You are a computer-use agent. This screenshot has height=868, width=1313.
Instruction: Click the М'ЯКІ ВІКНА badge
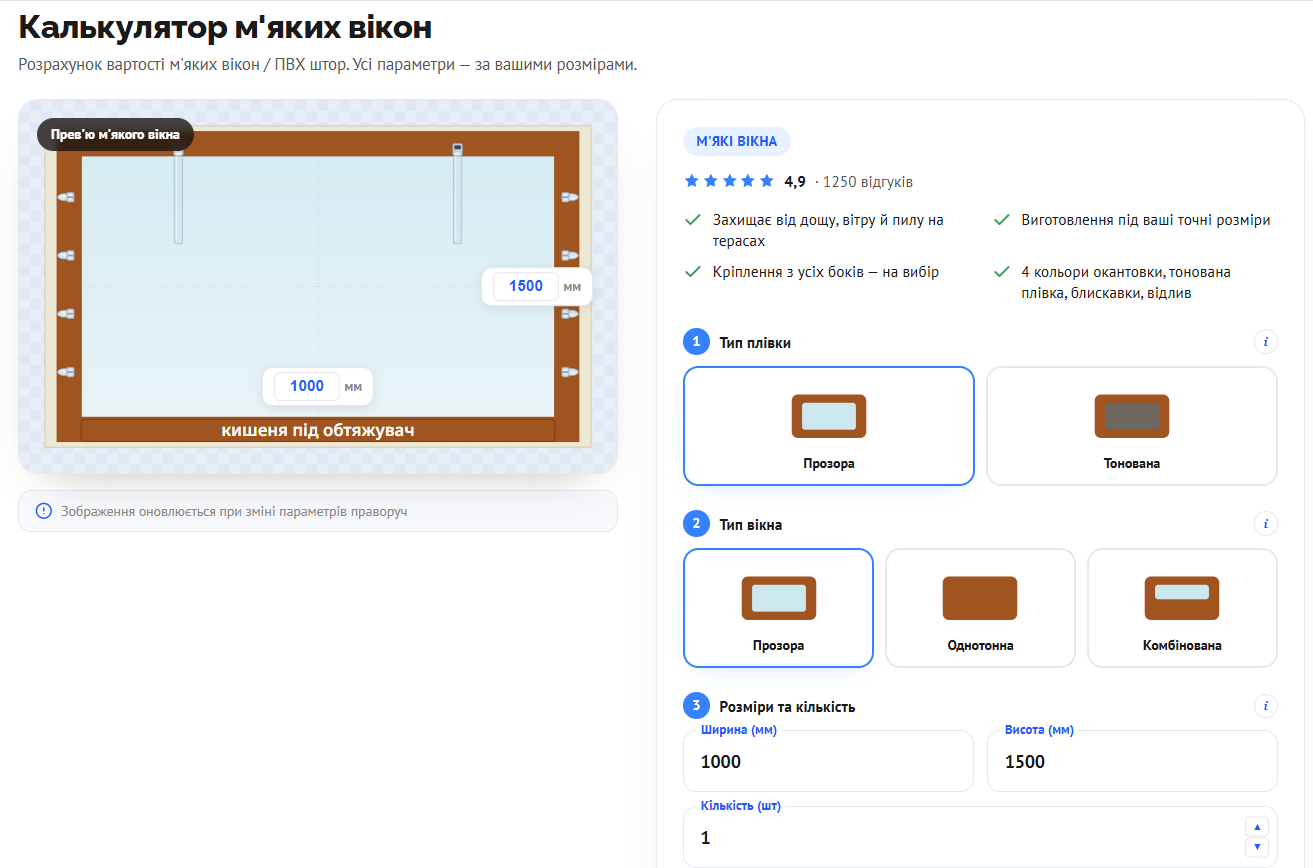tap(737, 141)
